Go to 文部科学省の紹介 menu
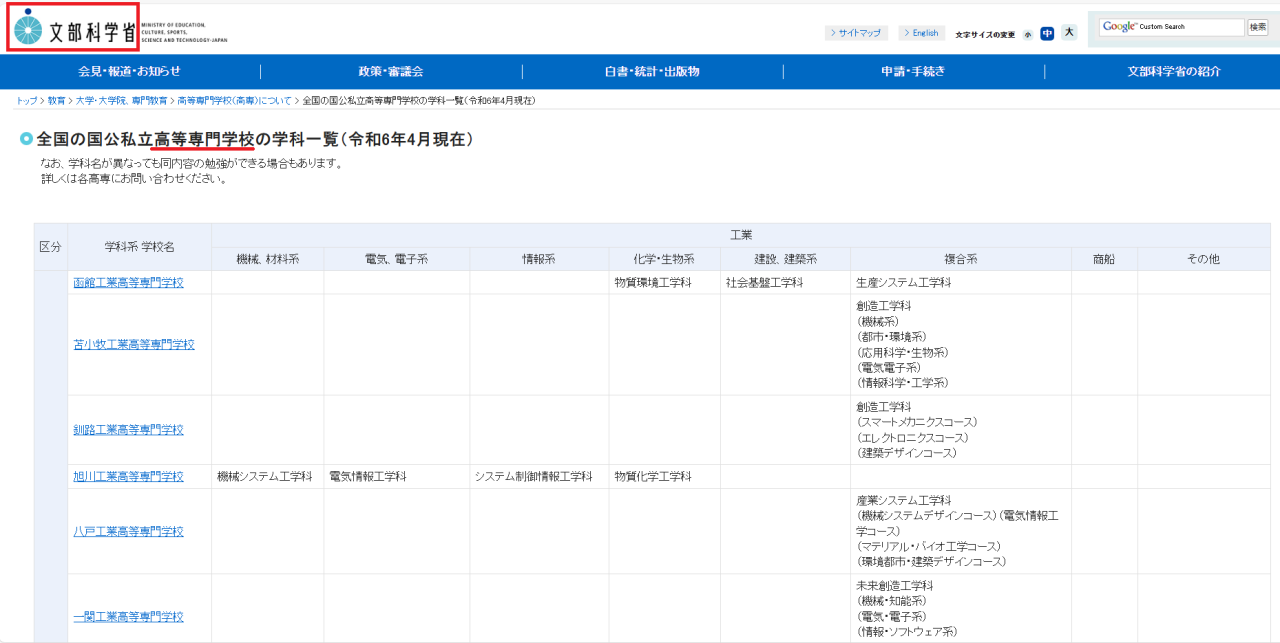The image size is (1280, 643). pos(1174,71)
